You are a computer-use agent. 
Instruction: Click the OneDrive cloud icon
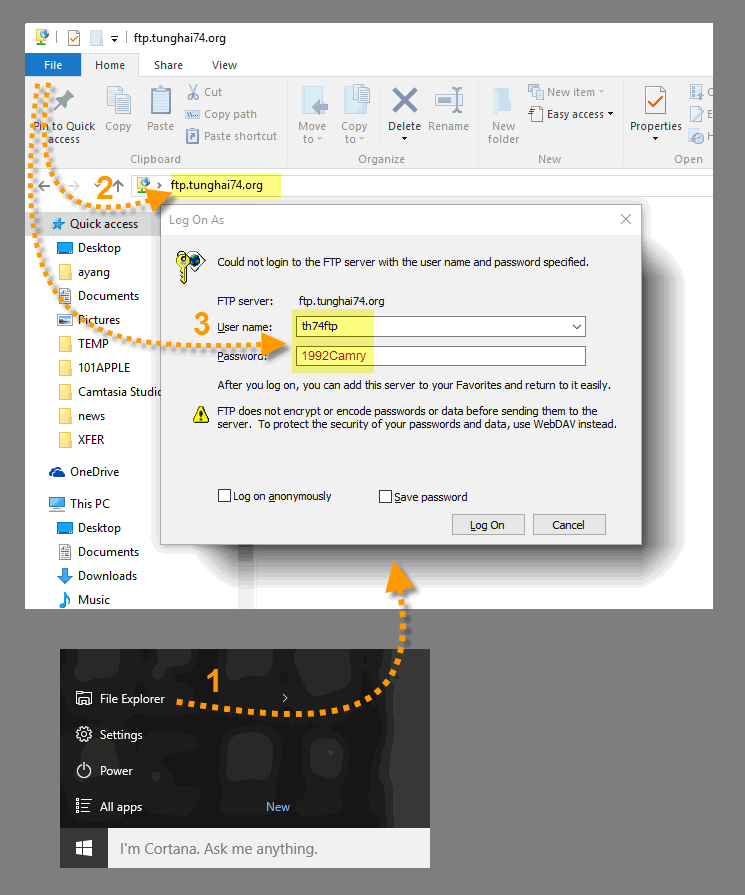tap(57, 472)
